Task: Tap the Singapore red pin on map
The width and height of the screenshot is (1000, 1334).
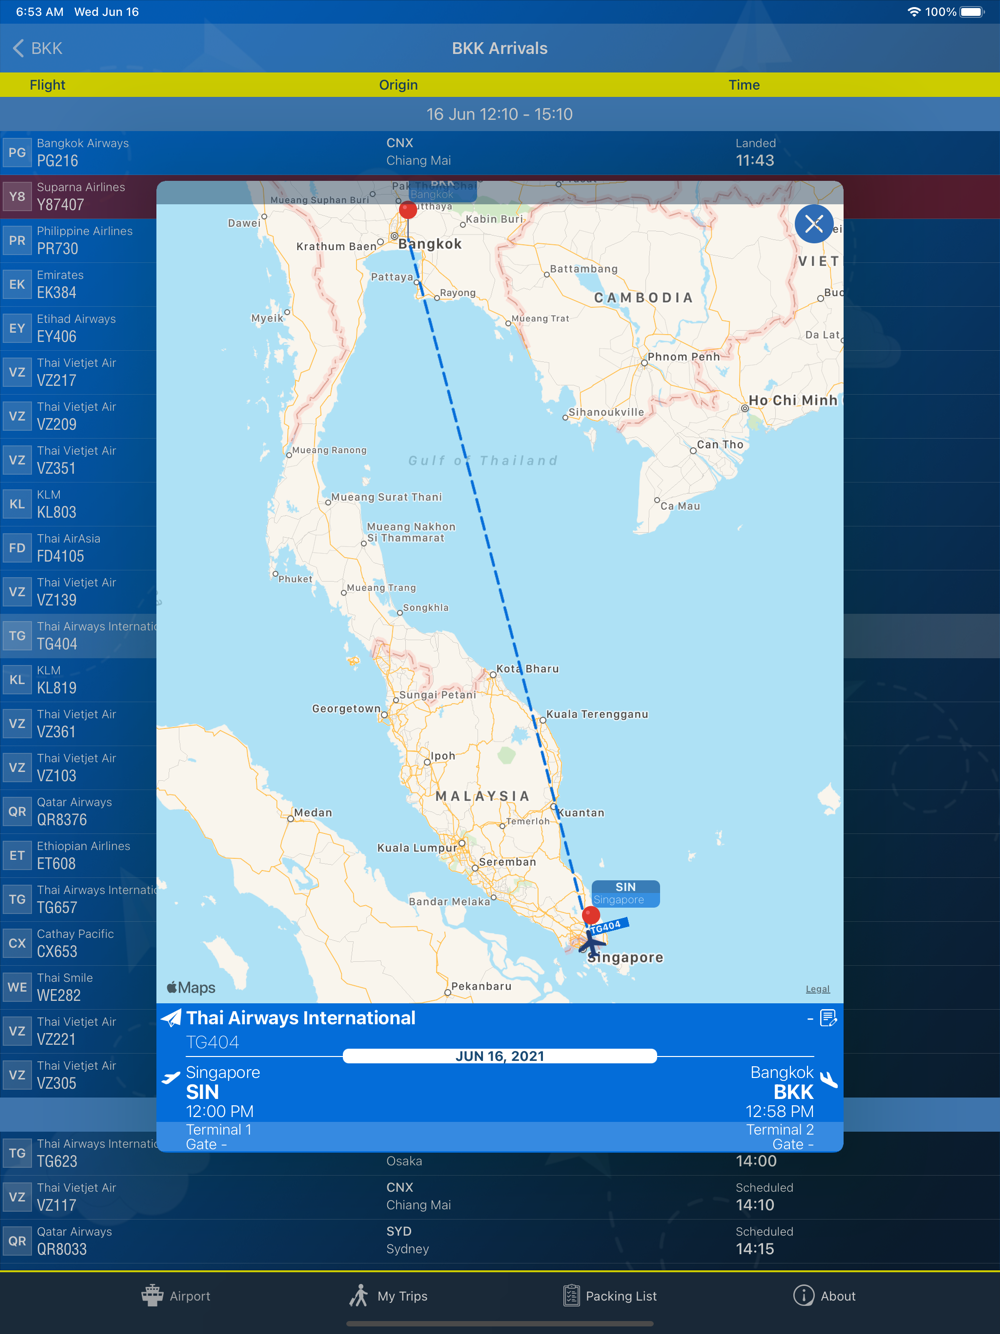Action: click(591, 915)
